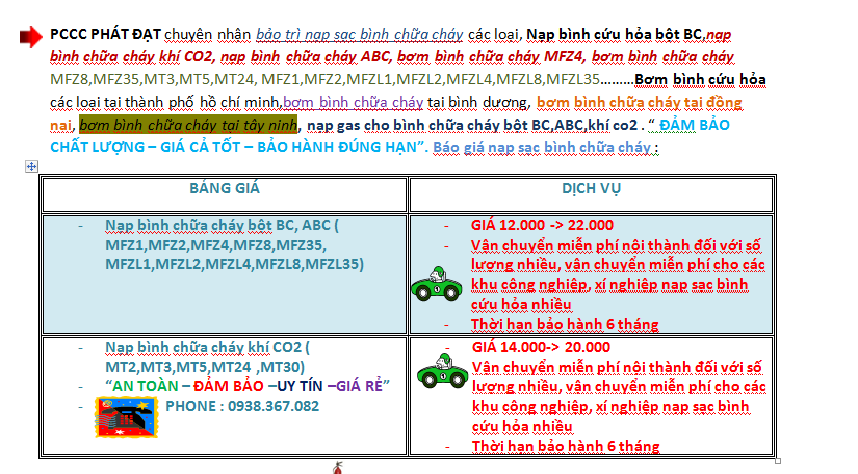Click the 'Nạp bình chữa cháy bột BC, ABC' text

pyautogui.click(x=222, y=225)
